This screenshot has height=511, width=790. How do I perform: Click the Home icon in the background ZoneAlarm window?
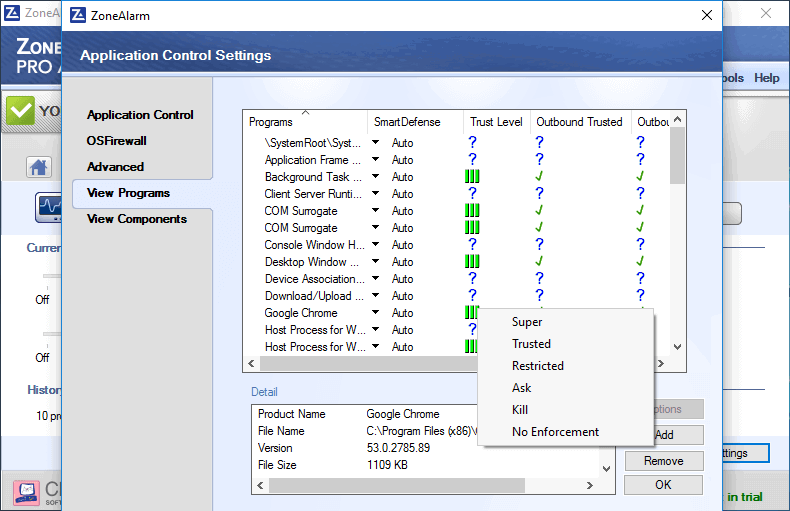click(x=39, y=167)
